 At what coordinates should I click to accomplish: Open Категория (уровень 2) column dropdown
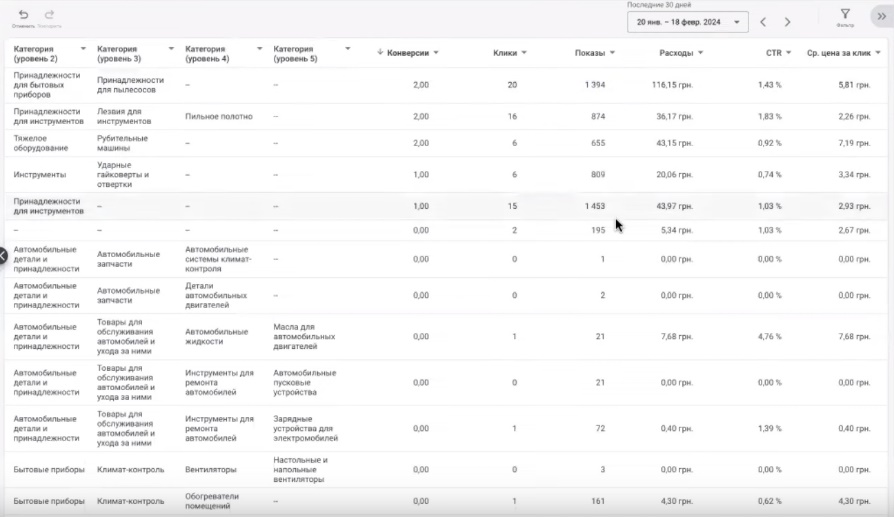pyautogui.click(x=82, y=49)
